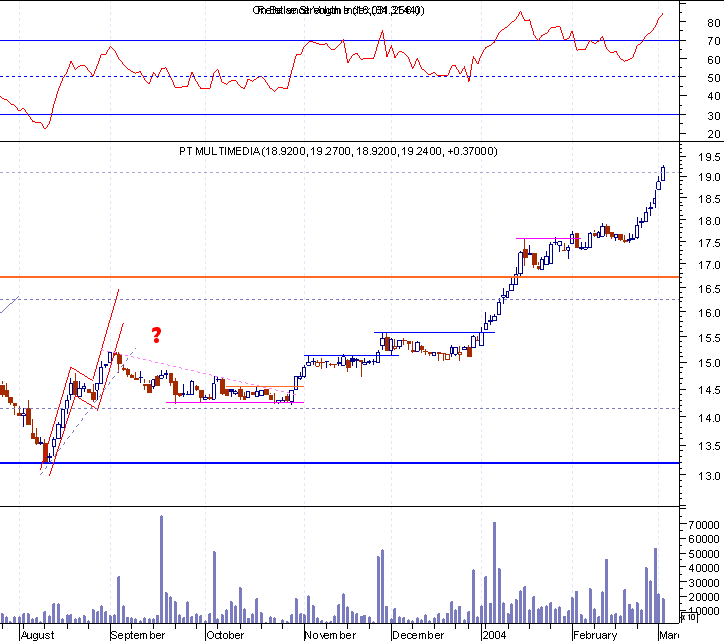Viewport: 724px width, 641px height.
Task: Click the December label on the date axis
Action: tap(418, 635)
